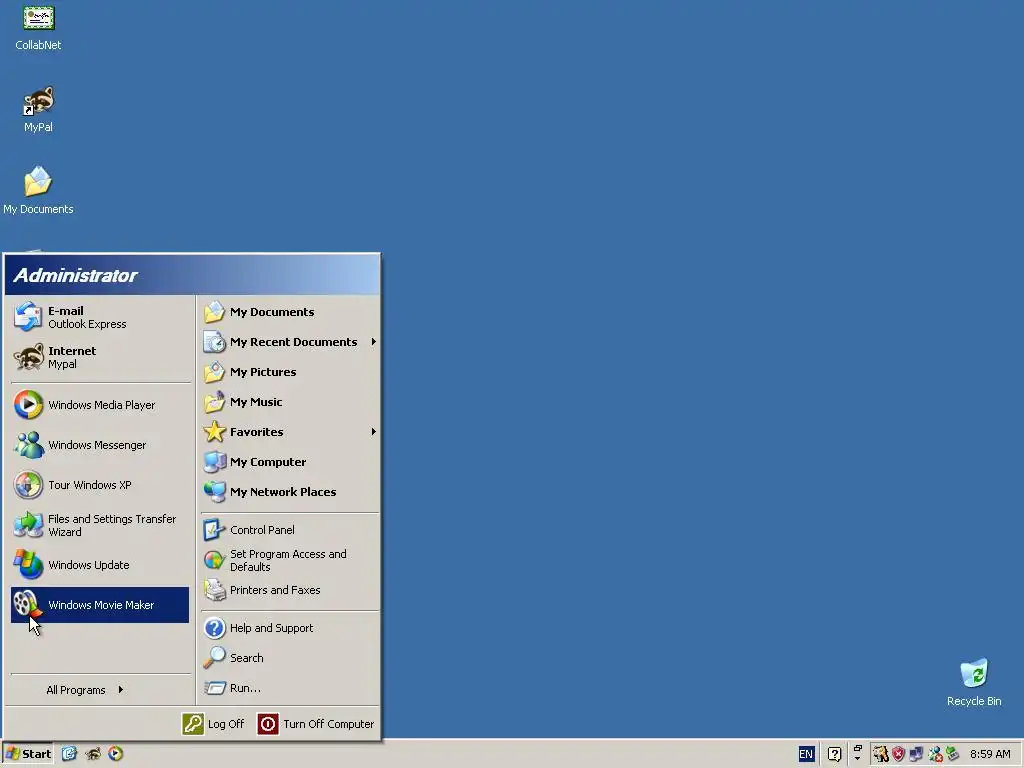Expand the Favorites submenu arrow
Screen dimensions: 1024x768
[x=374, y=432]
